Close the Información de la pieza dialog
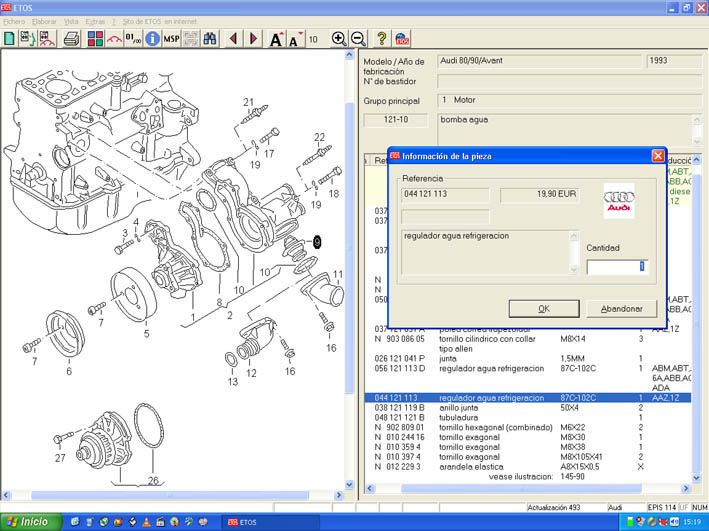Viewport: 709px width, 531px height. pyautogui.click(x=658, y=156)
